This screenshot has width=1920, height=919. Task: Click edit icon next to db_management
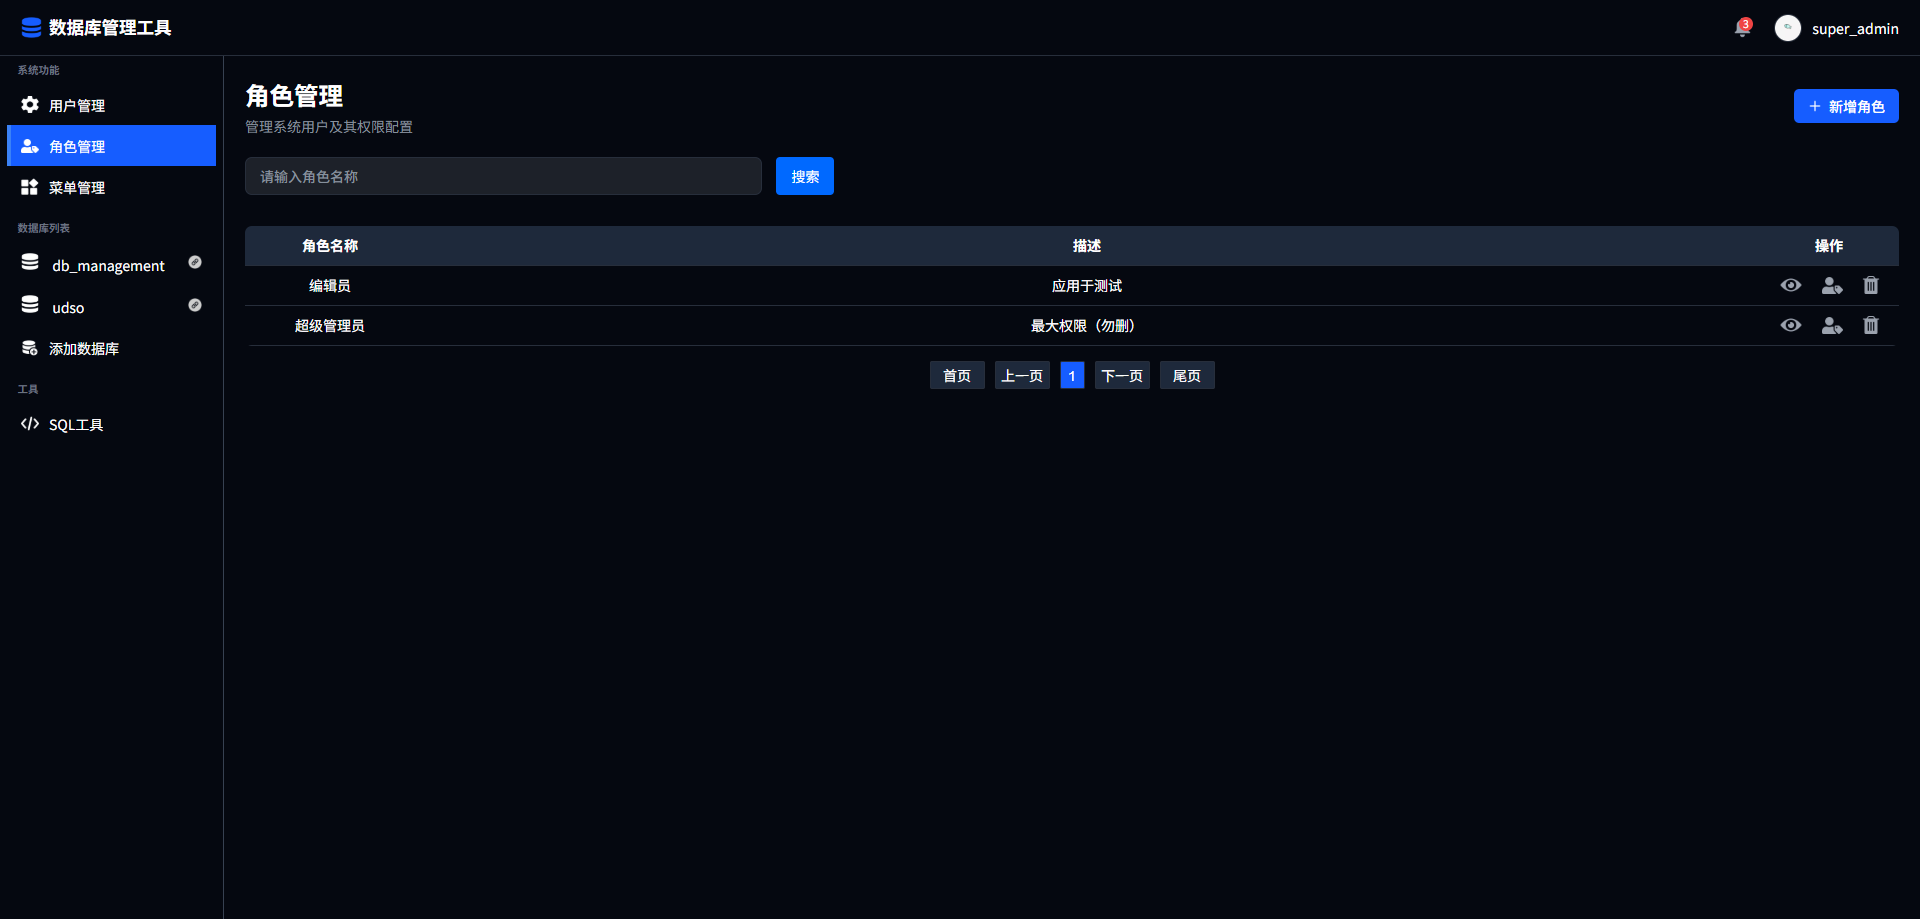[x=195, y=263]
